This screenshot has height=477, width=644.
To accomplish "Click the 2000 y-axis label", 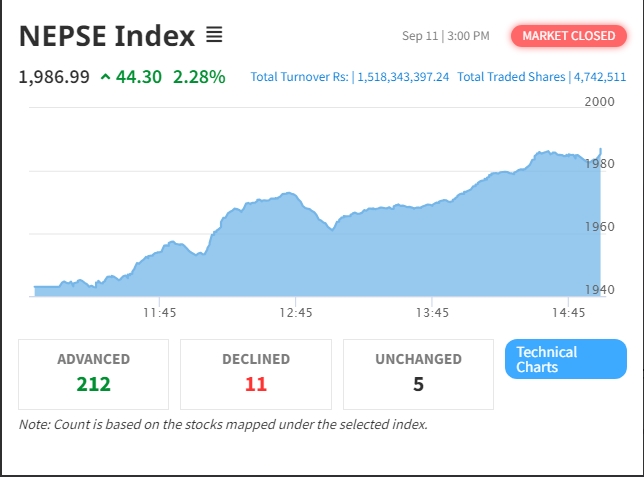I will pyautogui.click(x=600, y=102).
